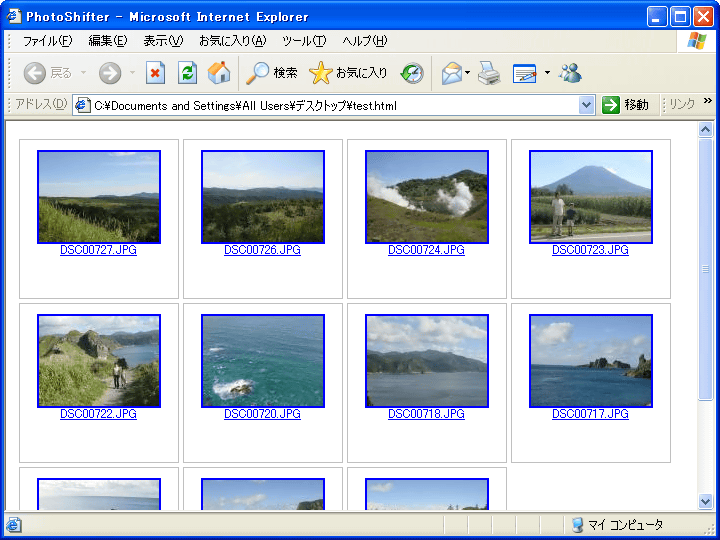This screenshot has width=720, height=540.
Task: Click the IE icon in the status bar
Action: click(13, 524)
